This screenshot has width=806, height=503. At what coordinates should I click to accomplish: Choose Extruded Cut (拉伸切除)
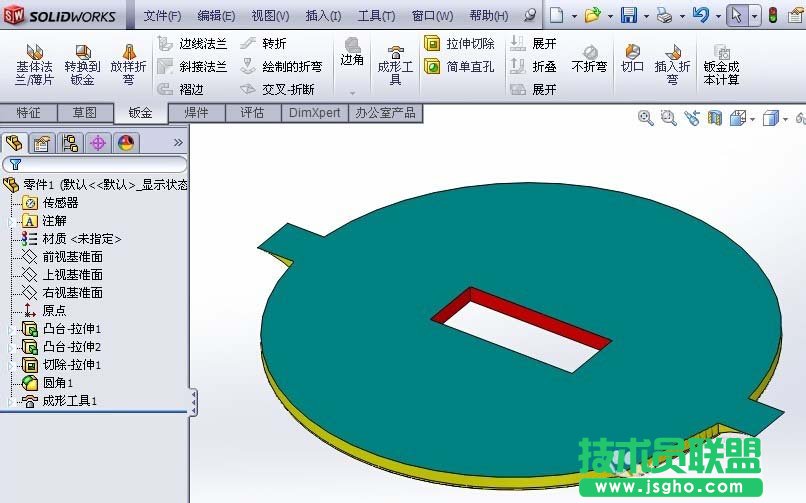point(459,44)
